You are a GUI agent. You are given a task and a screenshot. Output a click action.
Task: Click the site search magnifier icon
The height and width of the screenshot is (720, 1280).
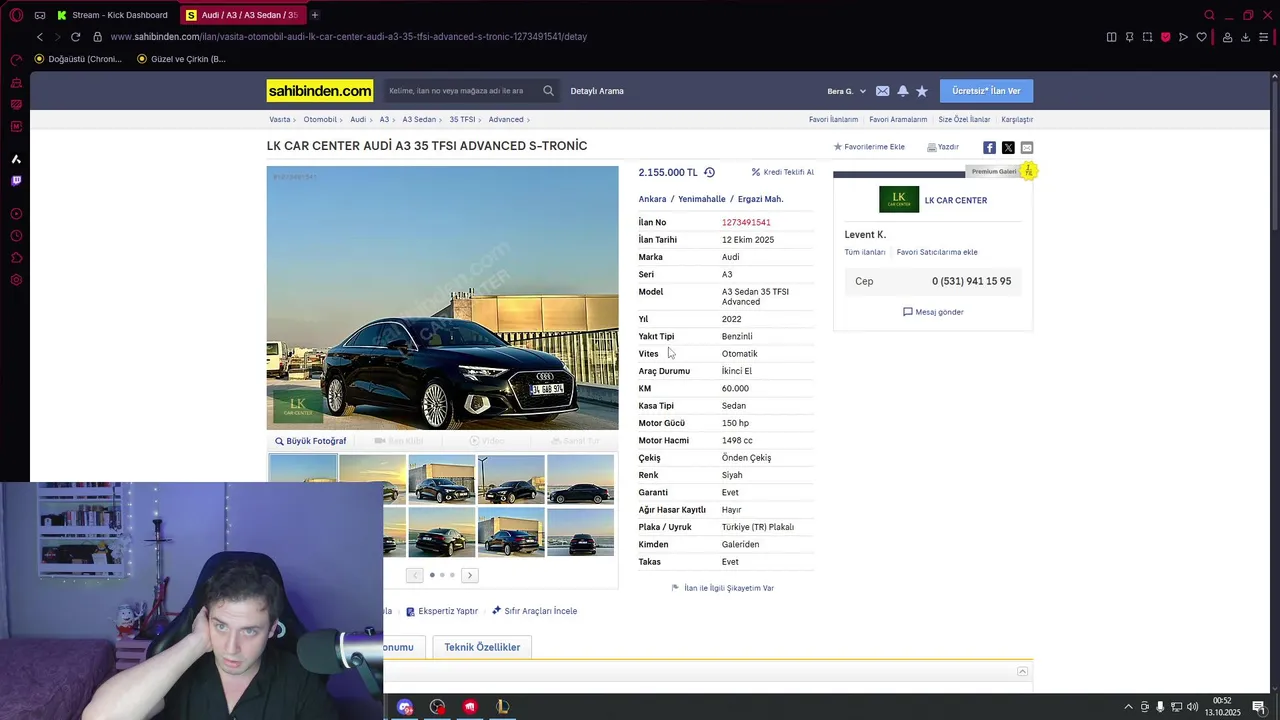[x=548, y=91]
